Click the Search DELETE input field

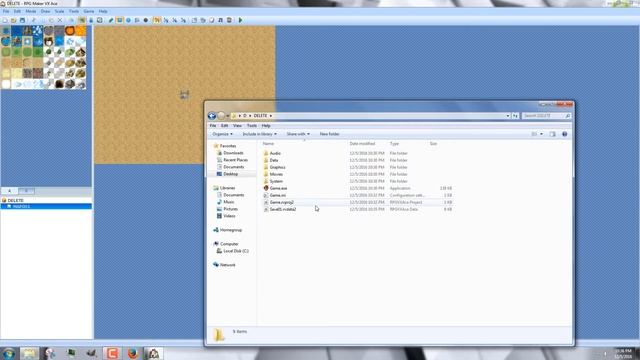click(x=546, y=116)
